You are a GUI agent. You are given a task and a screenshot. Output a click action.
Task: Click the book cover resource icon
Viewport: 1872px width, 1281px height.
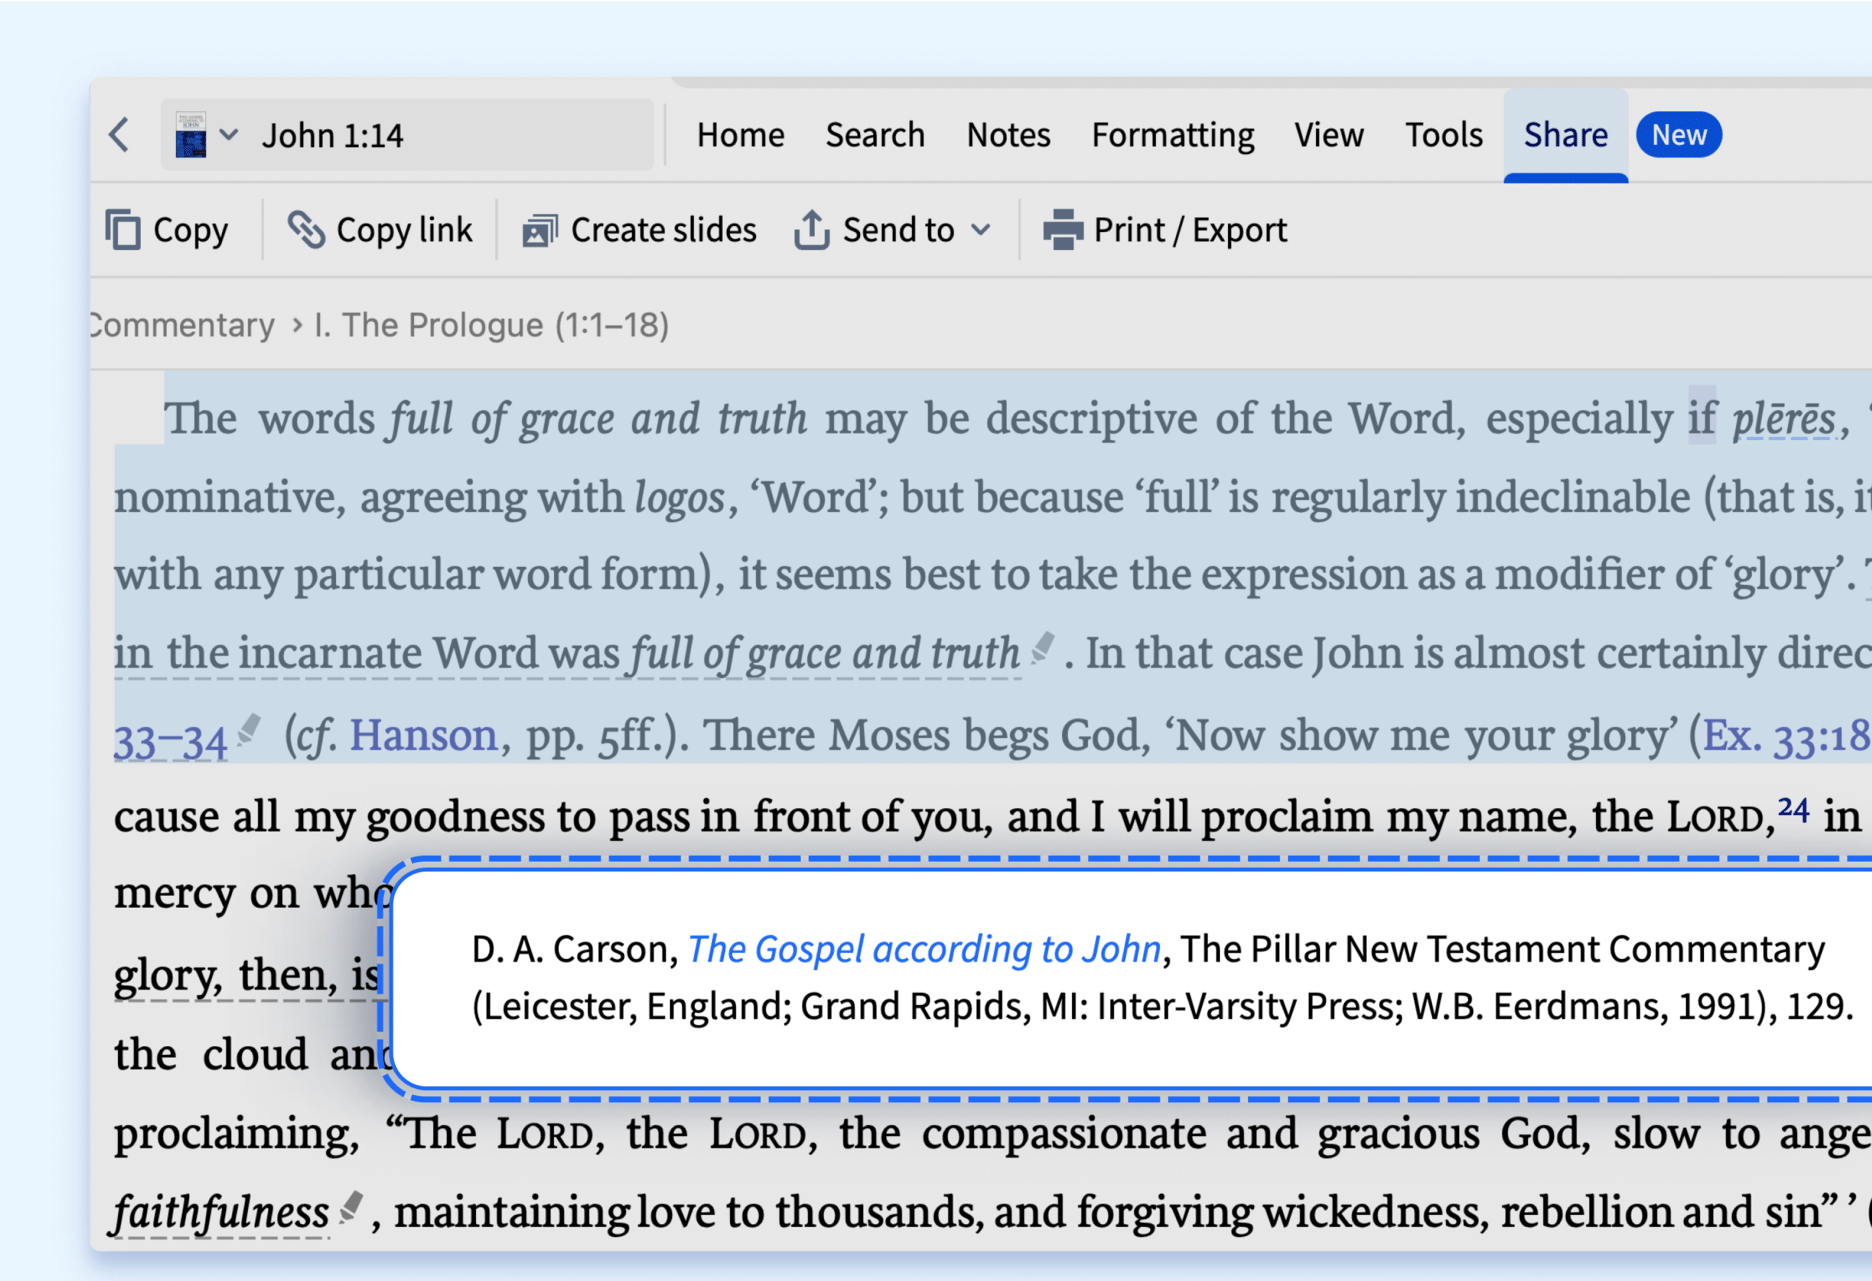coord(190,135)
